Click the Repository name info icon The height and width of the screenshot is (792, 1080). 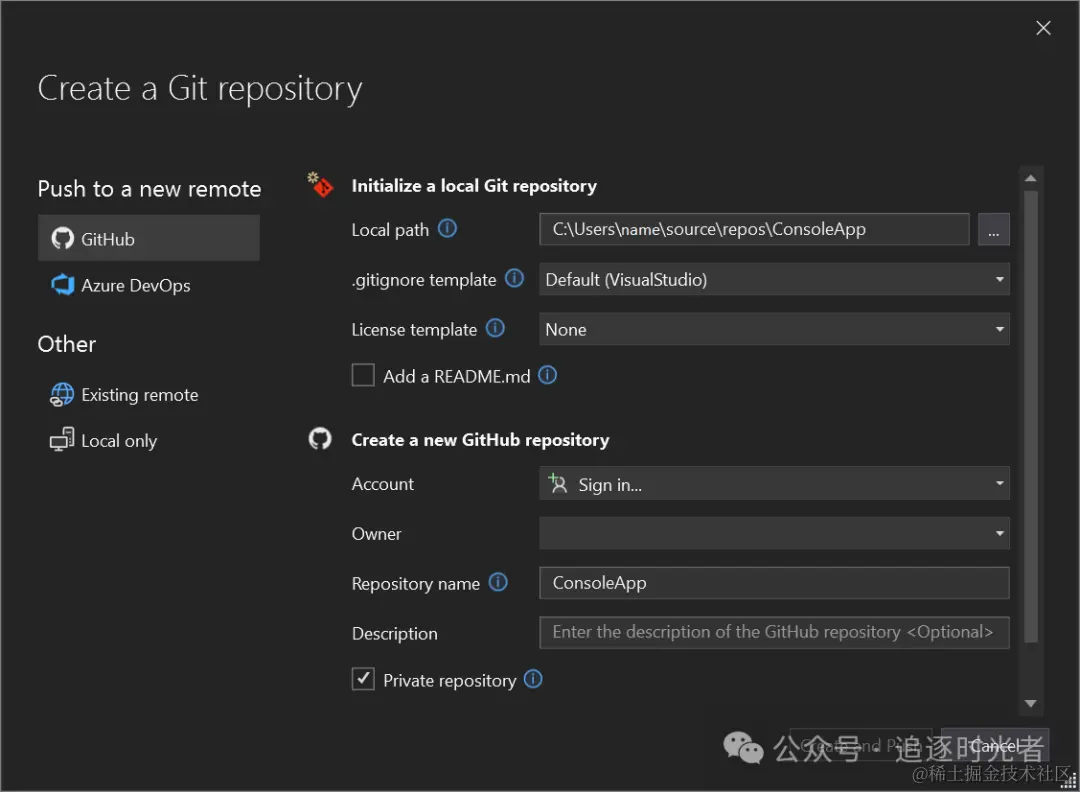pyautogui.click(x=498, y=583)
